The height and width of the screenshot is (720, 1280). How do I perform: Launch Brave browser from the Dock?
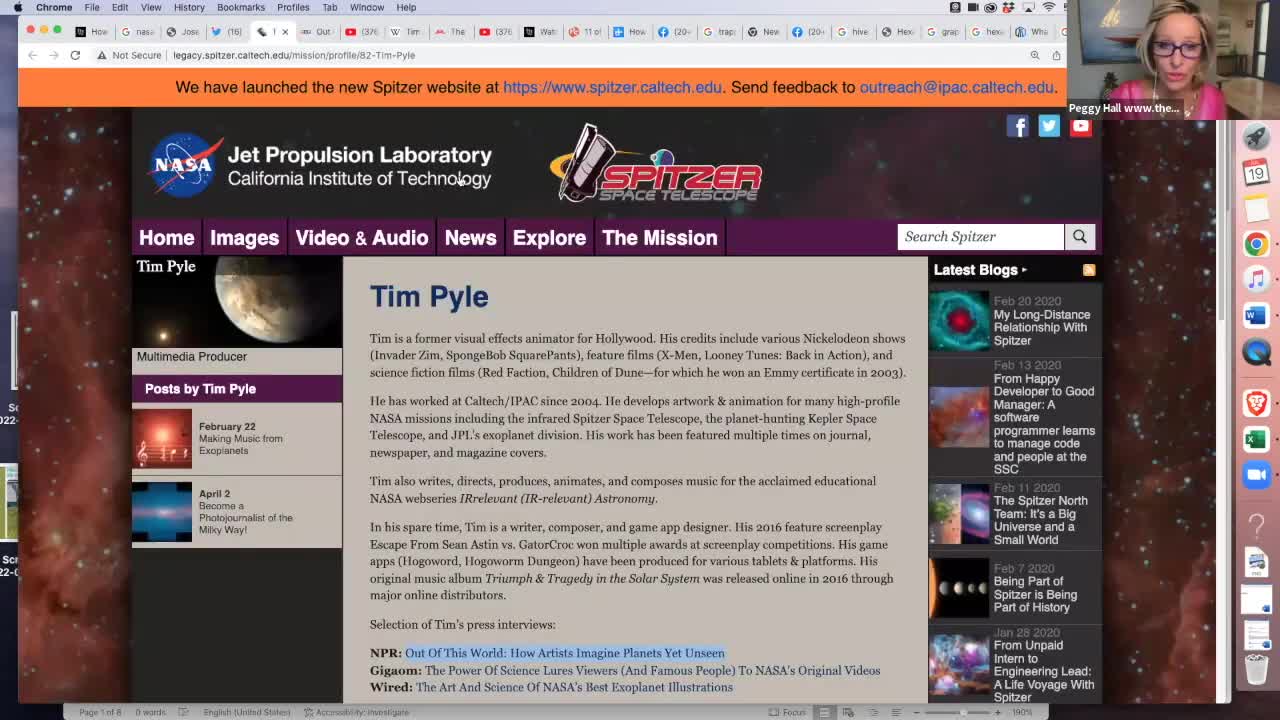point(1256,403)
